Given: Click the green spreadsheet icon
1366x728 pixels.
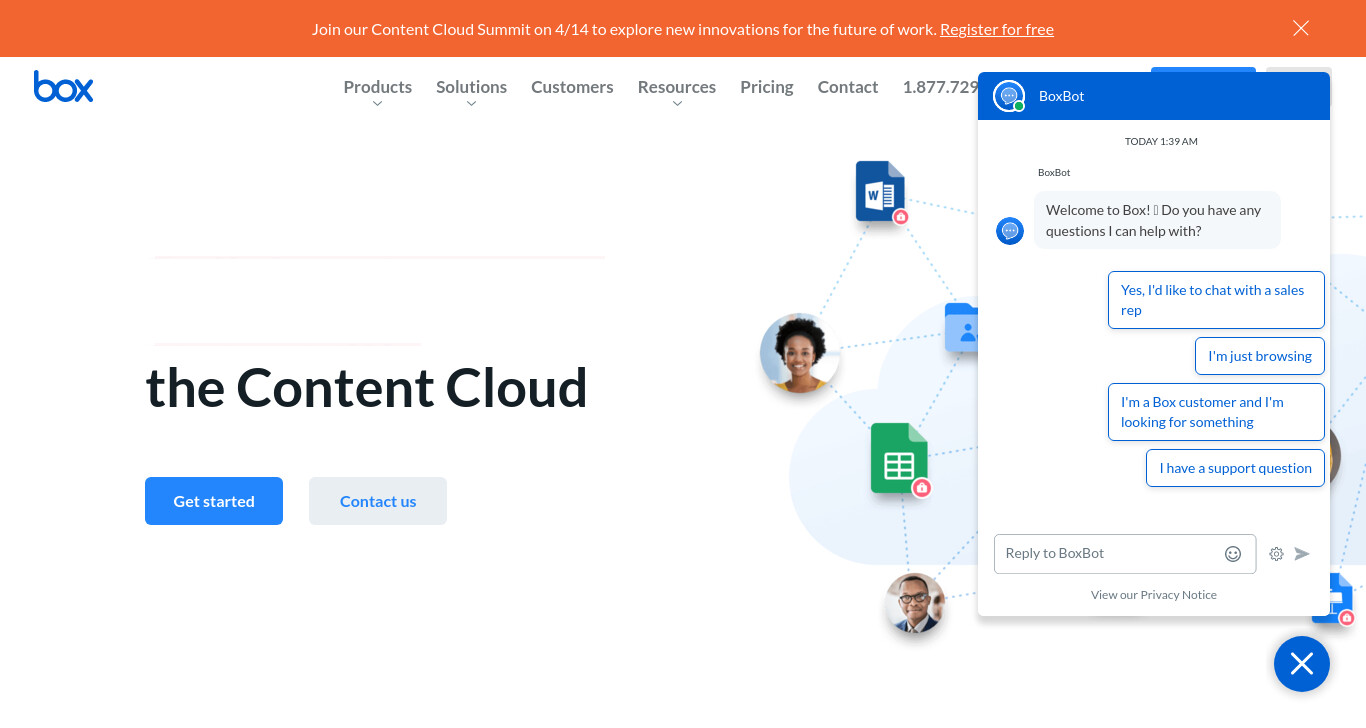Looking at the screenshot, I should (899, 458).
